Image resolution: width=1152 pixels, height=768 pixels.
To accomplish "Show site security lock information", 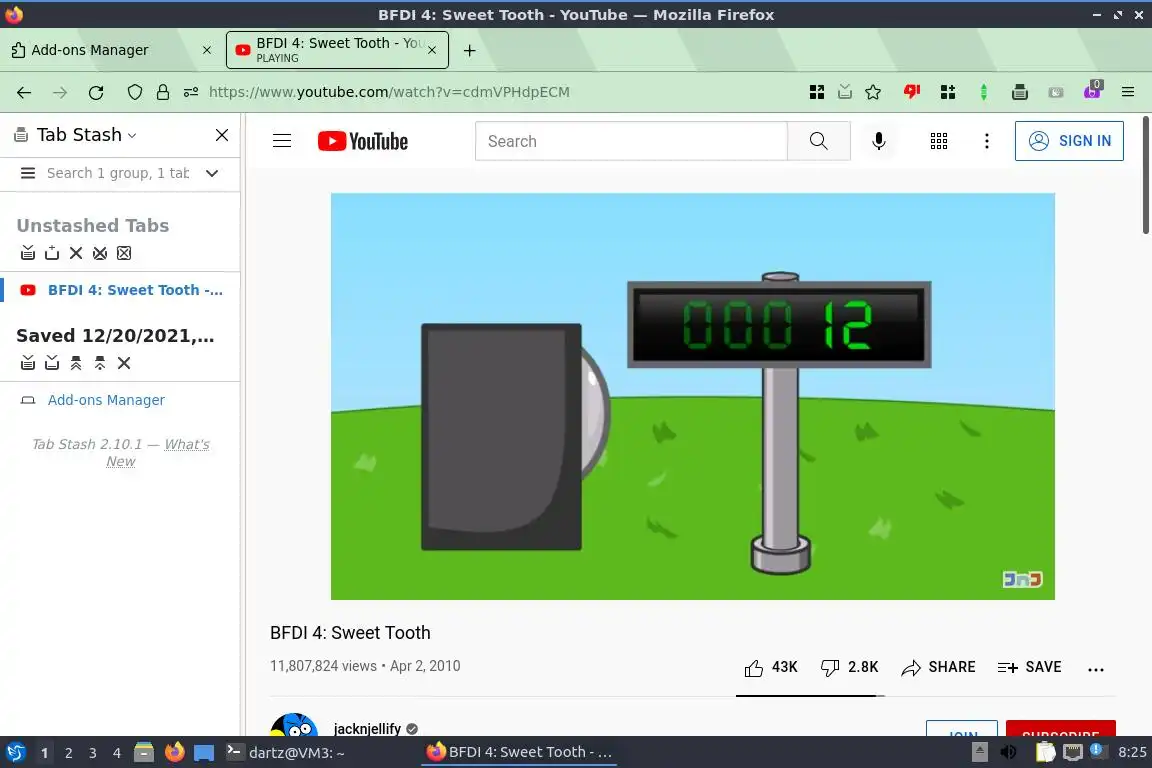I will [x=162, y=92].
